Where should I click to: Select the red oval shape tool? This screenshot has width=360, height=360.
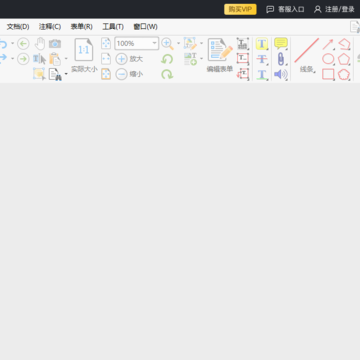point(328,59)
